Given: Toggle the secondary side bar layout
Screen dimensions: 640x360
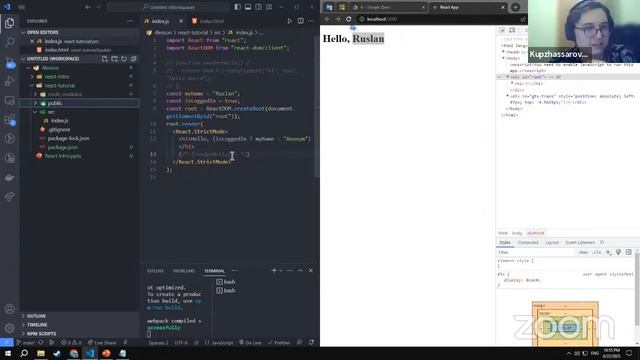Looking at the screenshot, I should [x=258, y=7].
